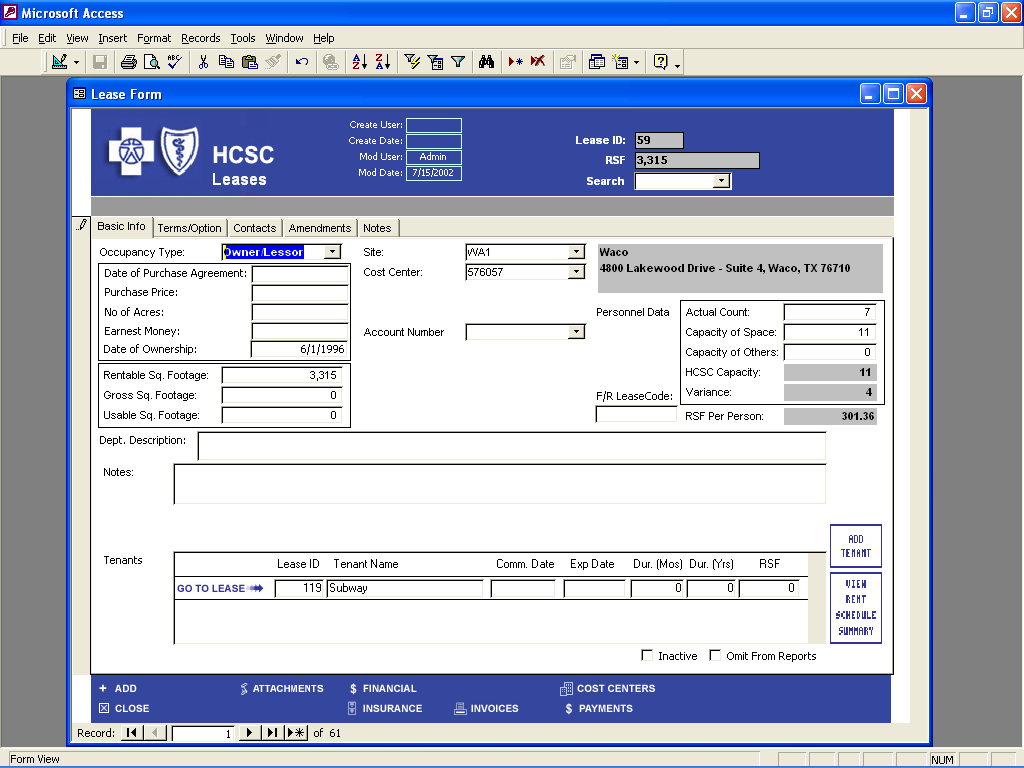Open the toolbar options arrow beside Help
Screen dimensions: 1024x768
pos(677,63)
